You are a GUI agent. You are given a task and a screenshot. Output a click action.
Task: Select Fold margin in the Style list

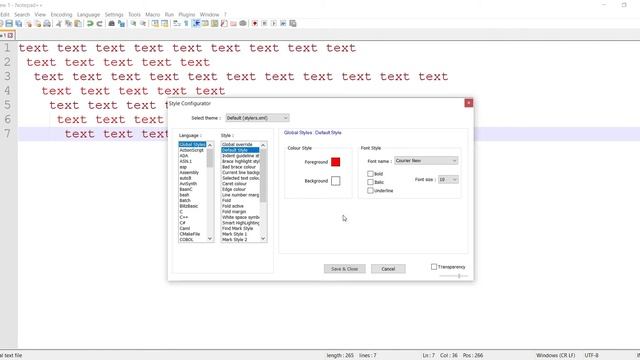click(x=234, y=212)
